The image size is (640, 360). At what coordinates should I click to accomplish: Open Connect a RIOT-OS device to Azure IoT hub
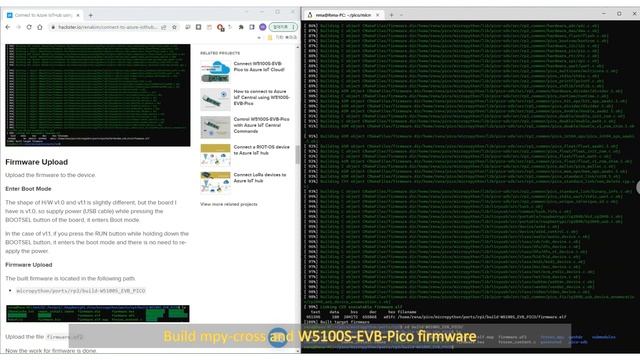coord(262,150)
